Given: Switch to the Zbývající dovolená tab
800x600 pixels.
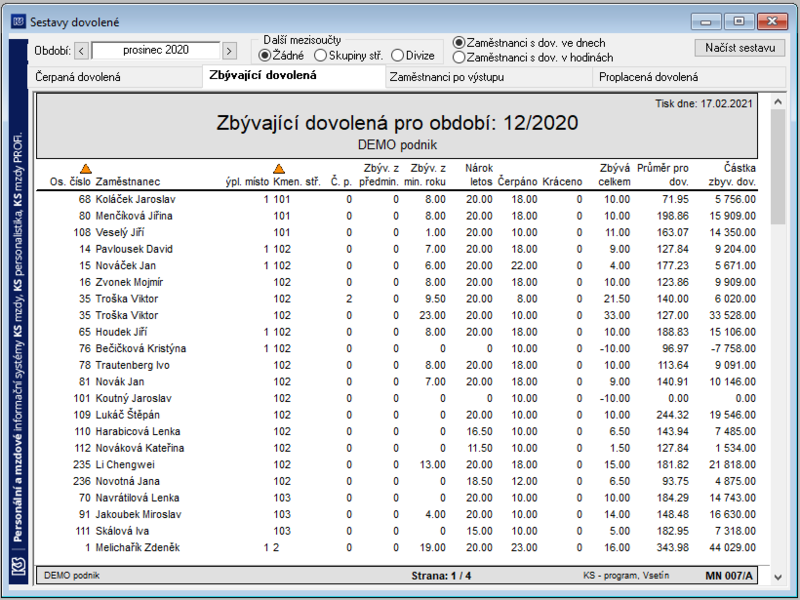Looking at the screenshot, I should click(x=294, y=76).
